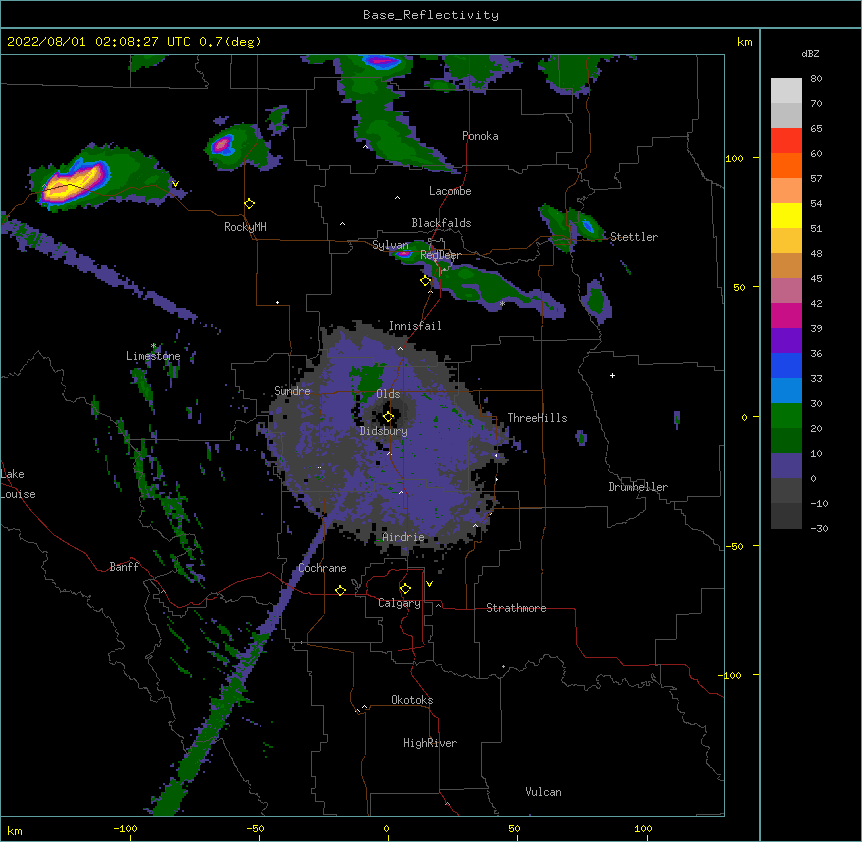862x842 pixels.
Task: Click the yellow V marker near Calgary
Action: click(x=429, y=584)
